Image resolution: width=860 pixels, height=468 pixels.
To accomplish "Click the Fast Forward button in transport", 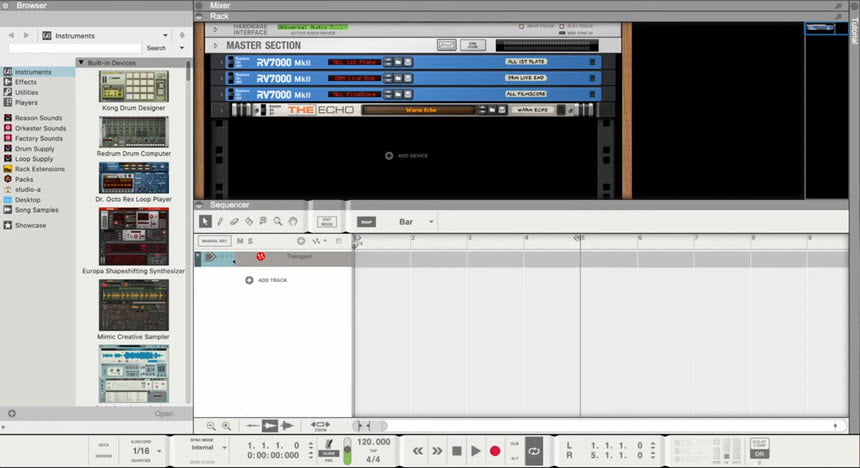I will click(x=437, y=451).
